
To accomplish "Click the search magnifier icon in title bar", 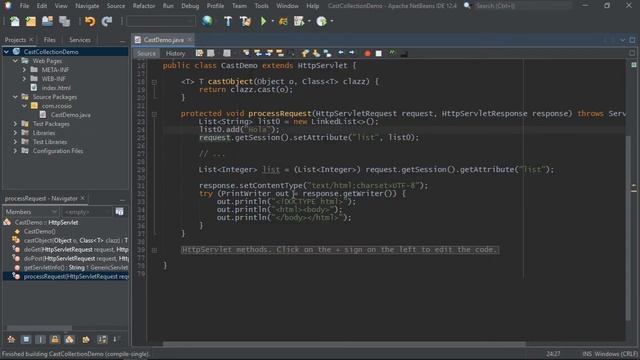I will coord(467,6).
